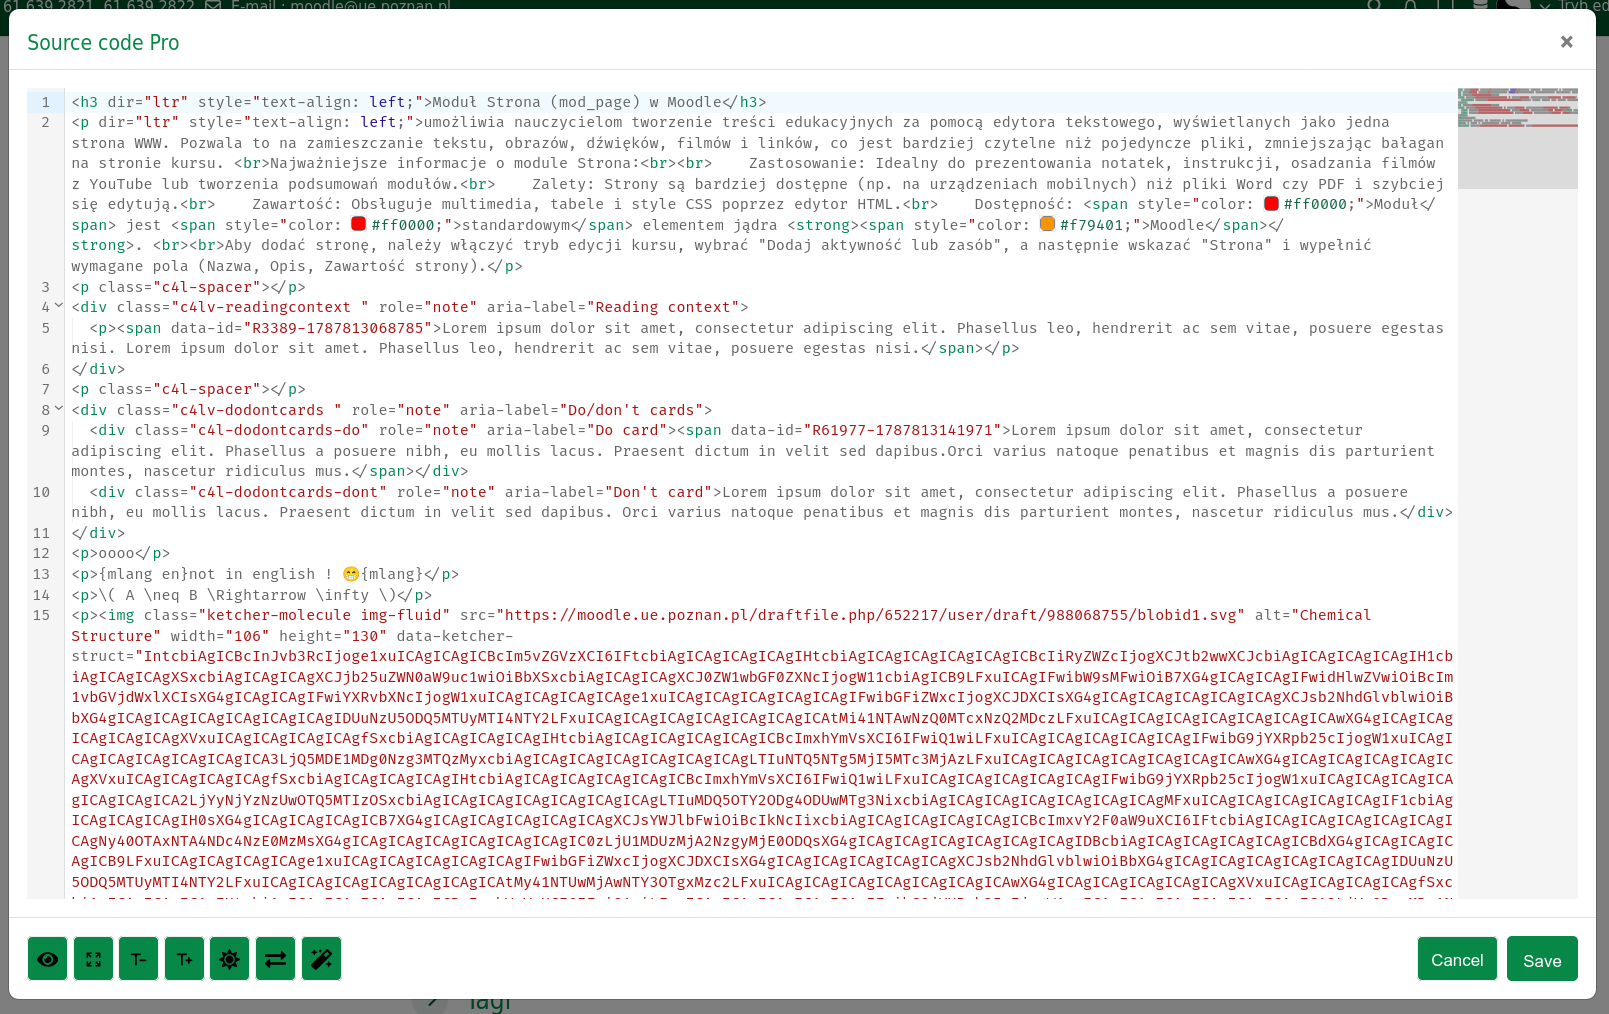Decrease font size with T- button
Image resolution: width=1609 pixels, height=1014 pixels.
coord(138,959)
